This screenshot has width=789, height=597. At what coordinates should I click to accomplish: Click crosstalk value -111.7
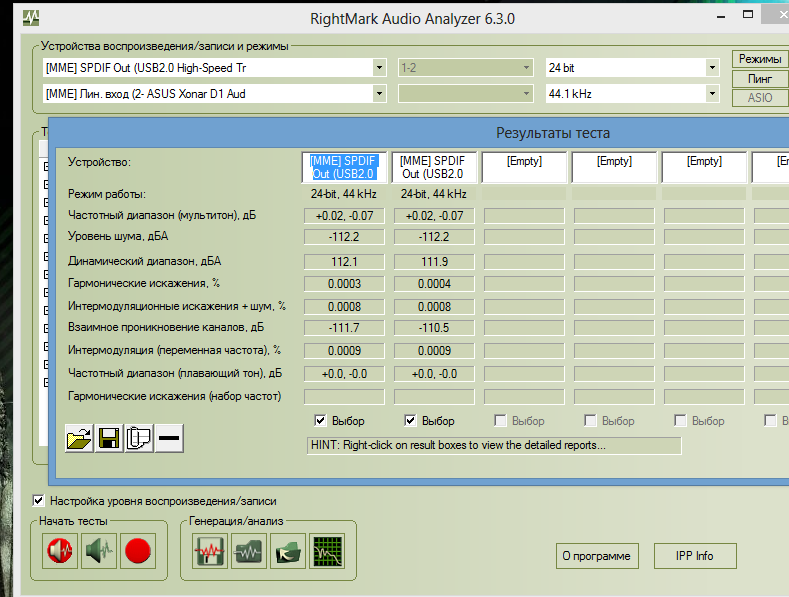pos(344,328)
